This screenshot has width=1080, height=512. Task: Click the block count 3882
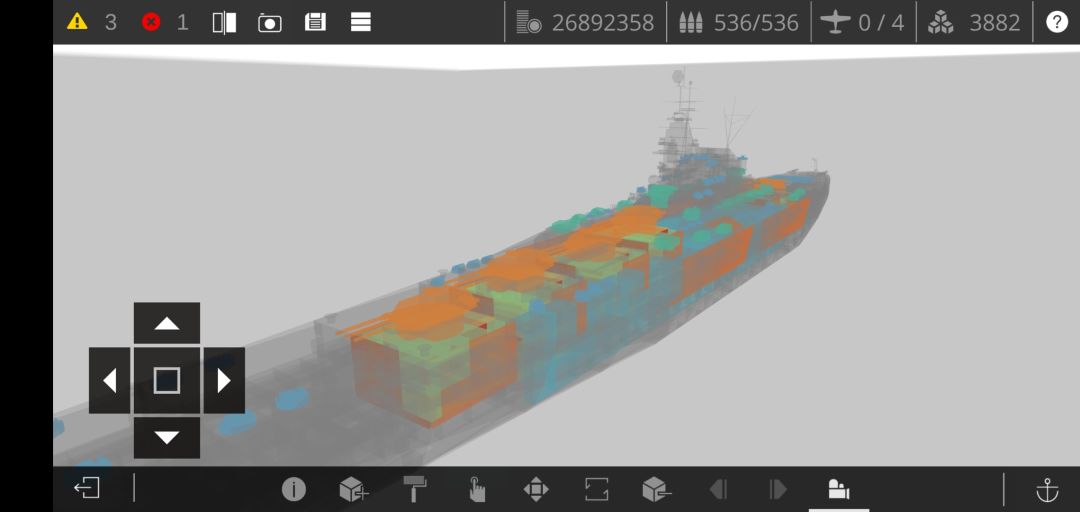tap(995, 23)
